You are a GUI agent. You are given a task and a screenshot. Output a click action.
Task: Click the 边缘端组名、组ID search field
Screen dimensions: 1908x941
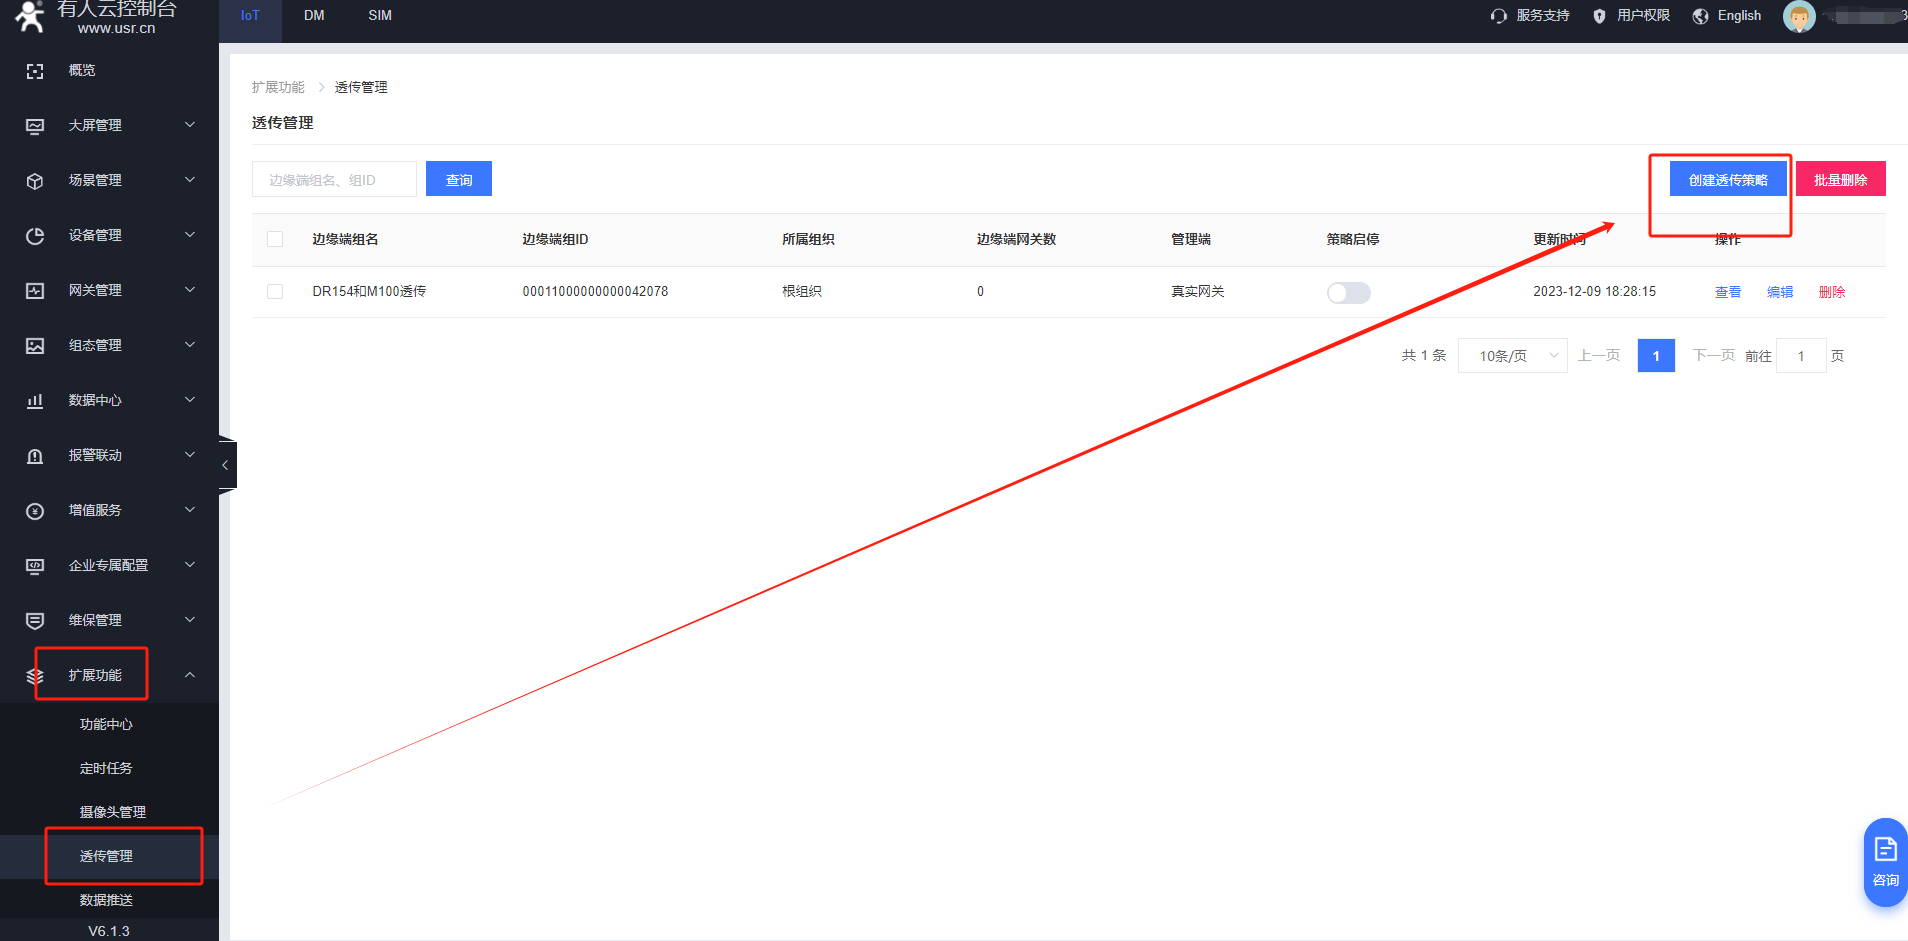(334, 180)
